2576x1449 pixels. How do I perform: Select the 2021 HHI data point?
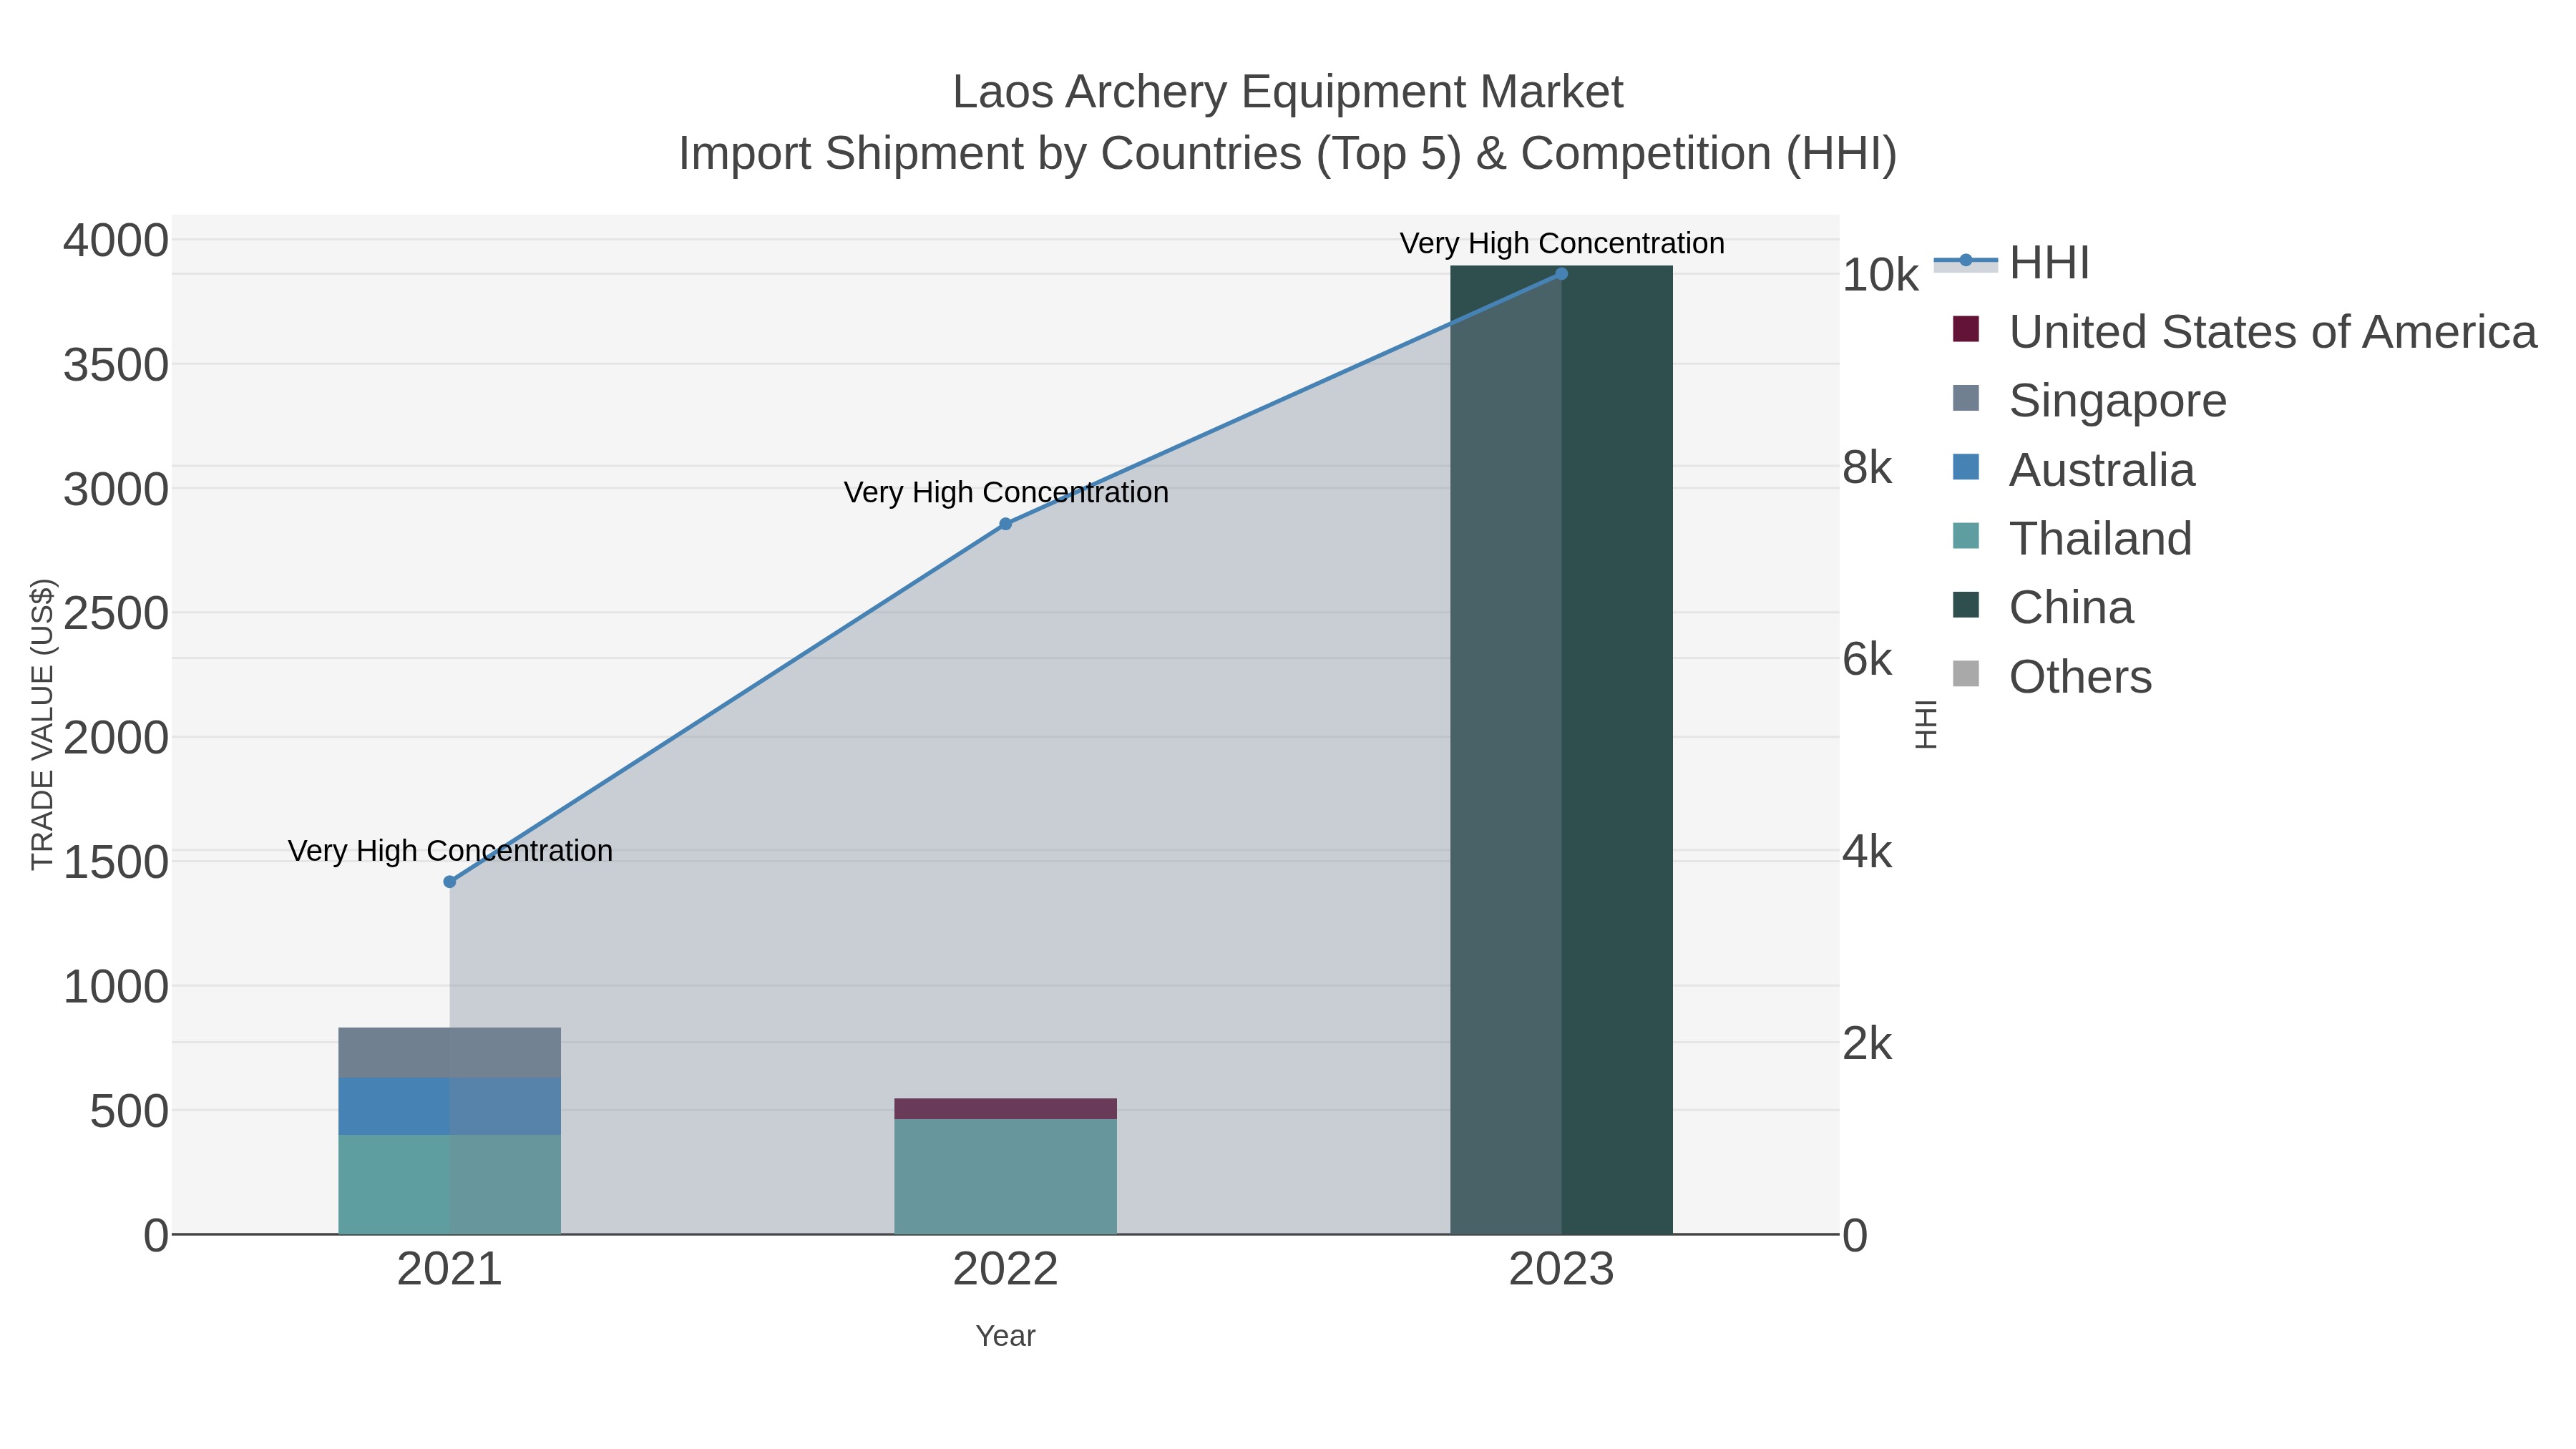tap(450, 882)
